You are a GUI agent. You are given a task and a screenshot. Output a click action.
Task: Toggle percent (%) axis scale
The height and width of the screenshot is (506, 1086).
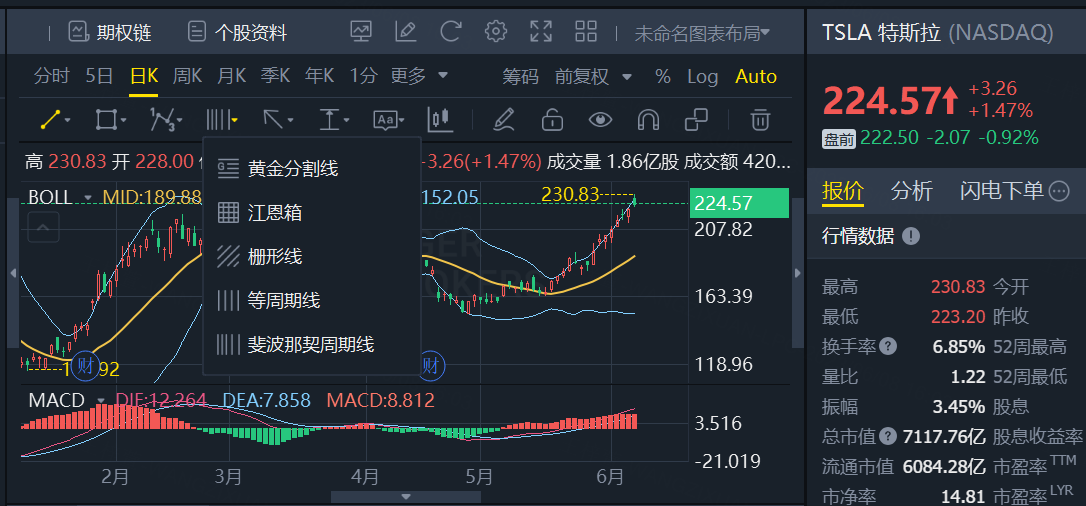pyautogui.click(x=663, y=77)
